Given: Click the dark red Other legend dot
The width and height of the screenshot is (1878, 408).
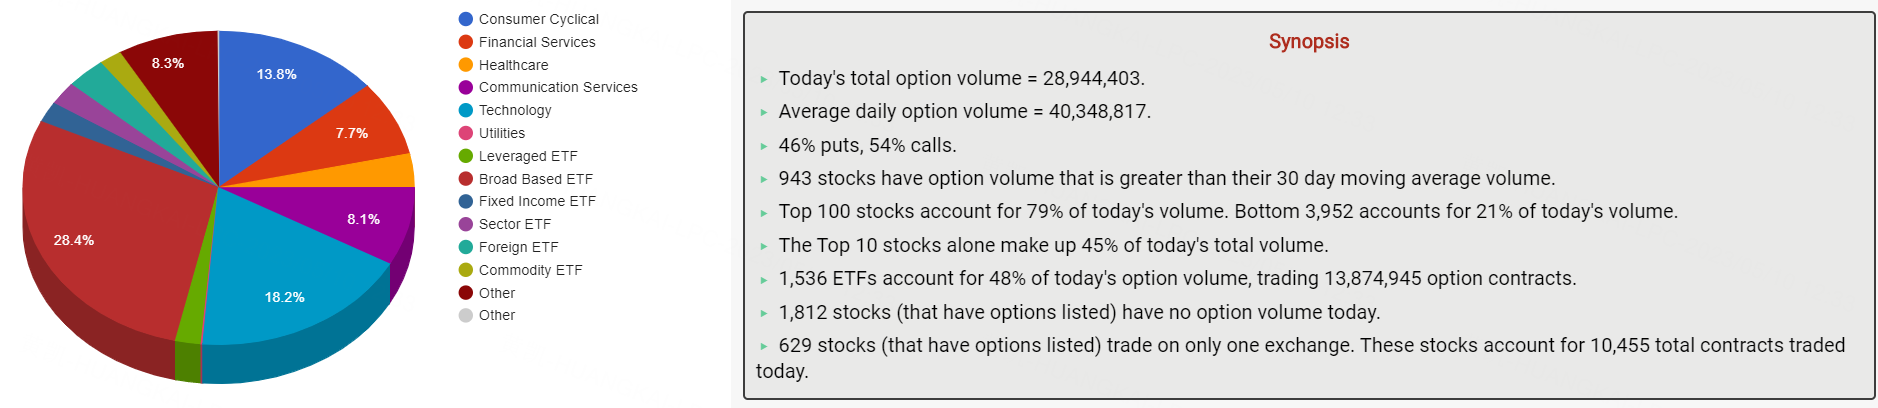Looking at the screenshot, I should click(466, 293).
